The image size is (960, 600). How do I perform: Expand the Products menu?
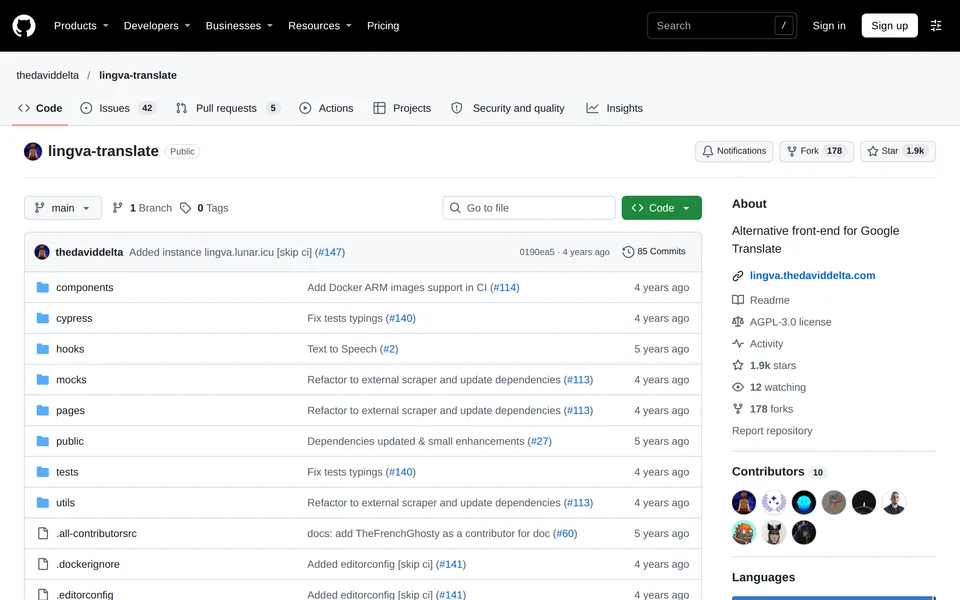pos(81,26)
